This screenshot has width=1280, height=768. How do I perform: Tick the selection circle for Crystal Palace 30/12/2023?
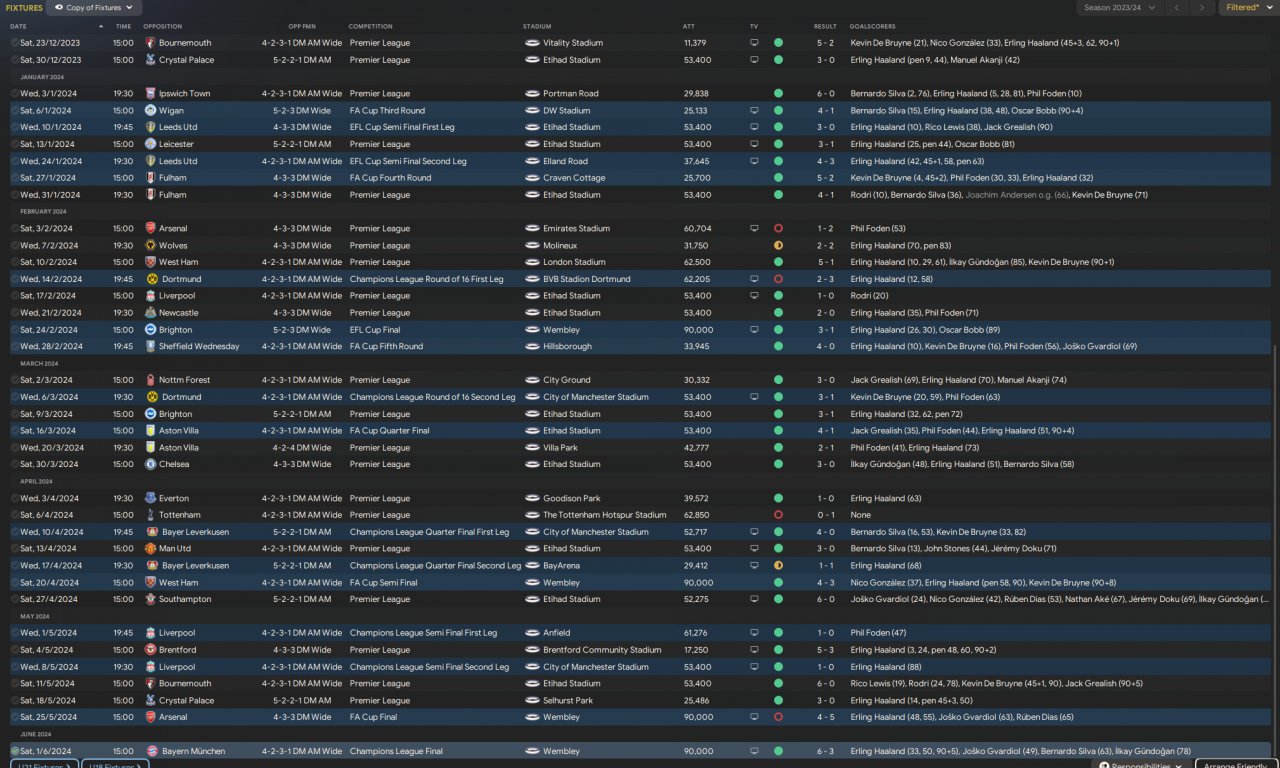click(15, 60)
